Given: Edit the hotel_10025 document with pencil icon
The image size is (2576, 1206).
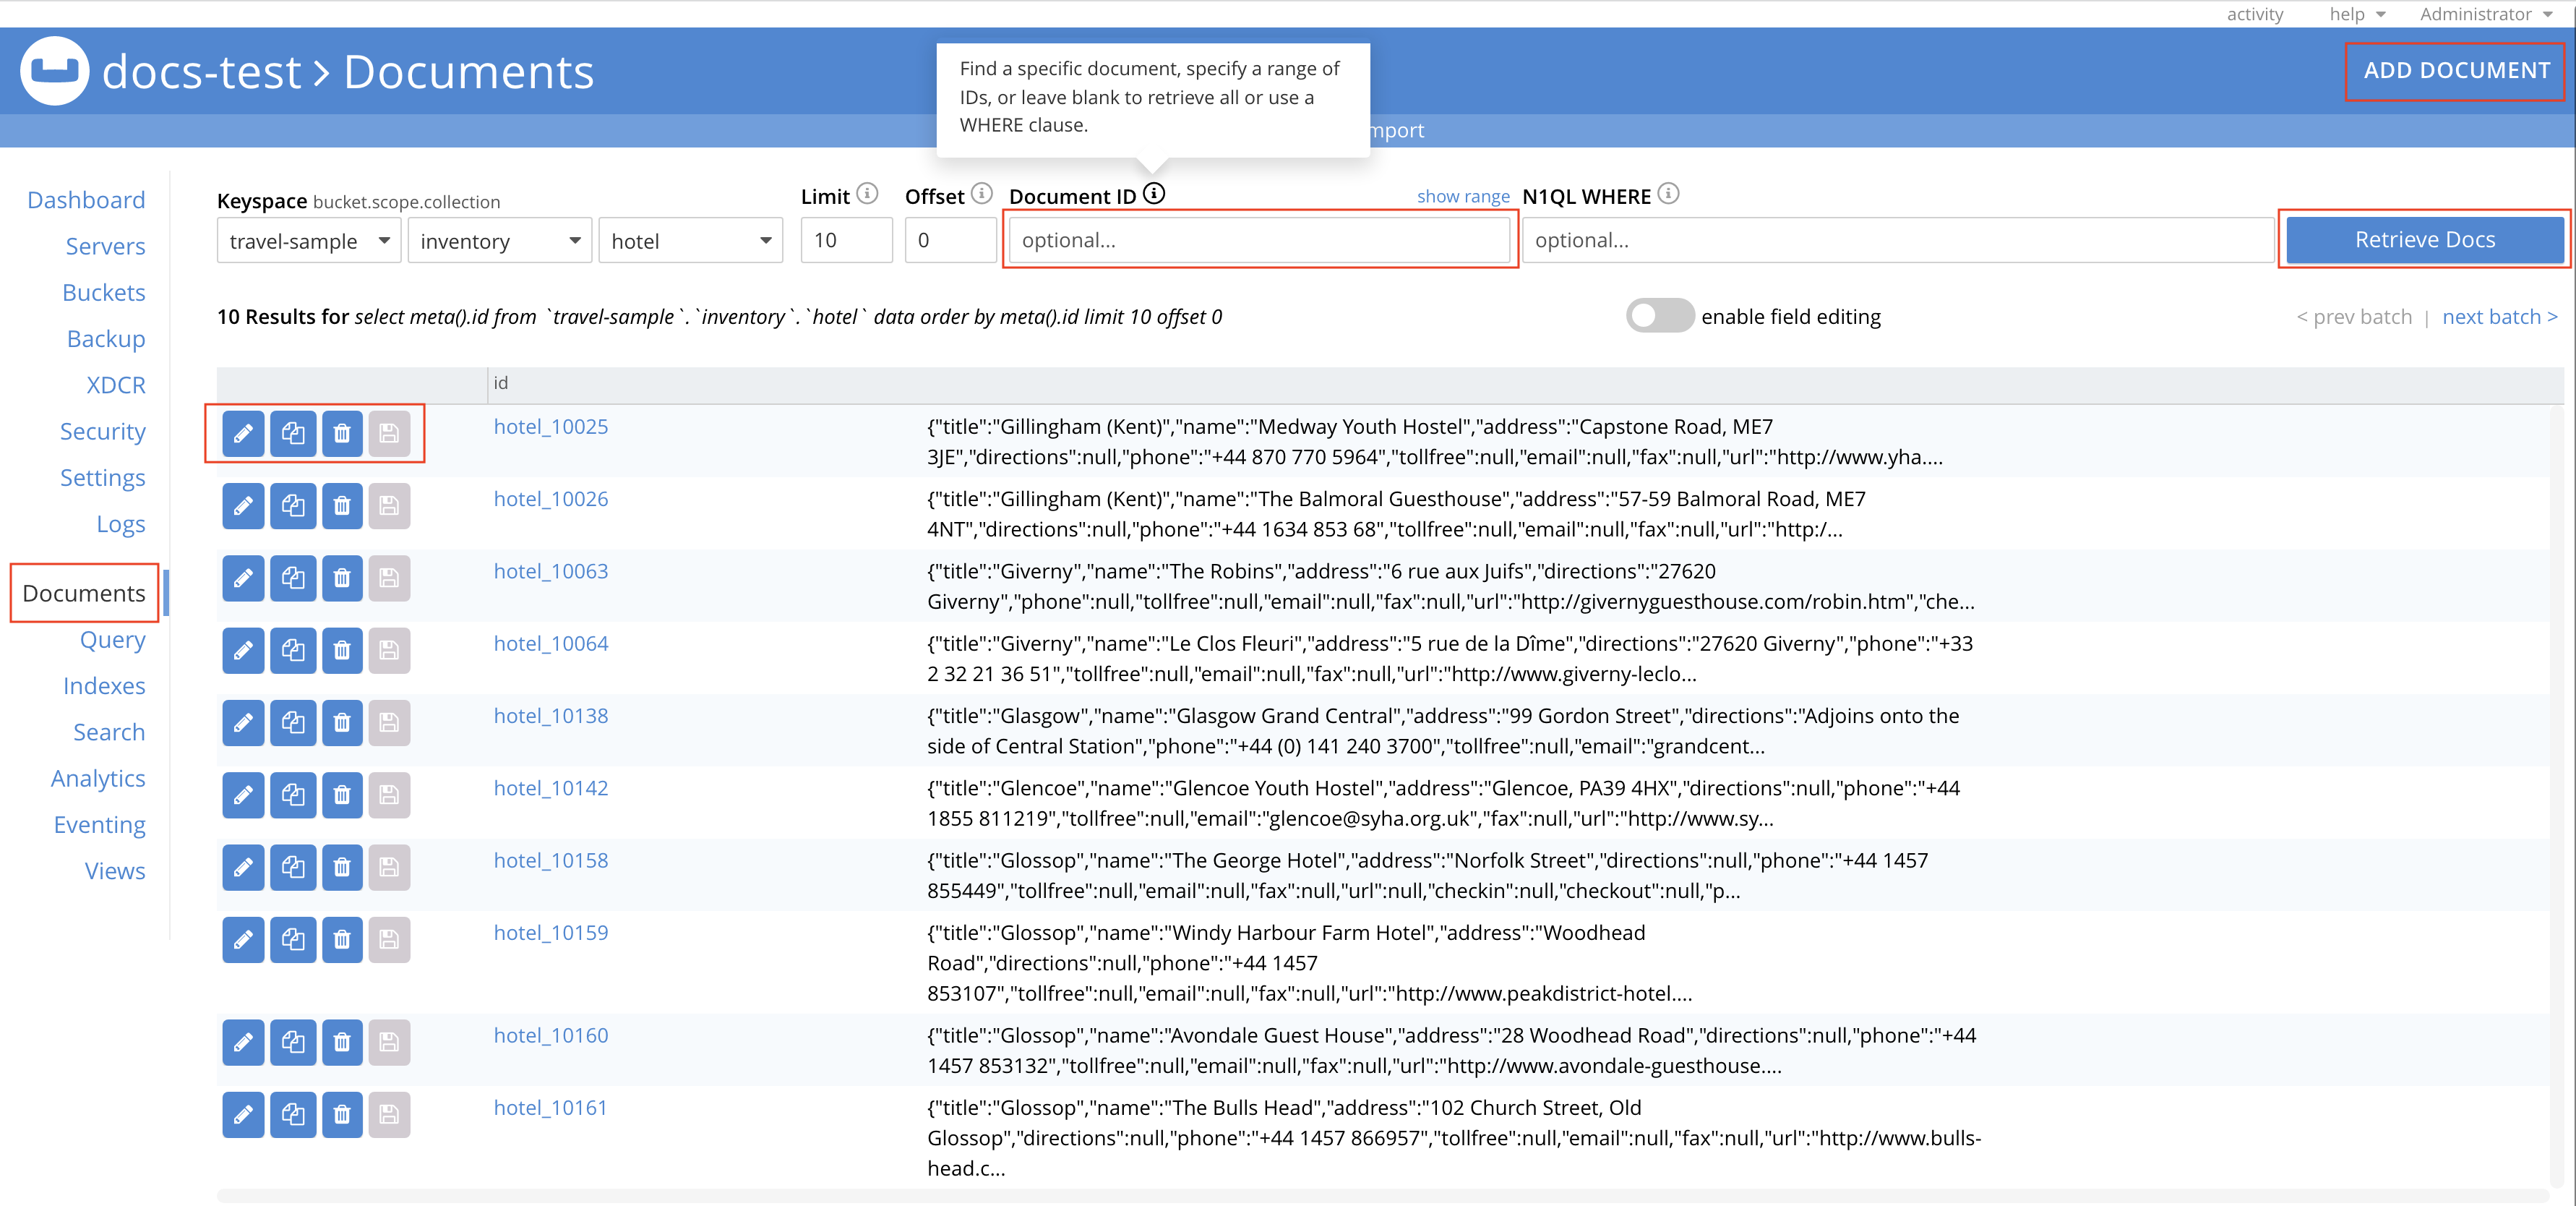Looking at the screenshot, I should [x=243, y=433].
